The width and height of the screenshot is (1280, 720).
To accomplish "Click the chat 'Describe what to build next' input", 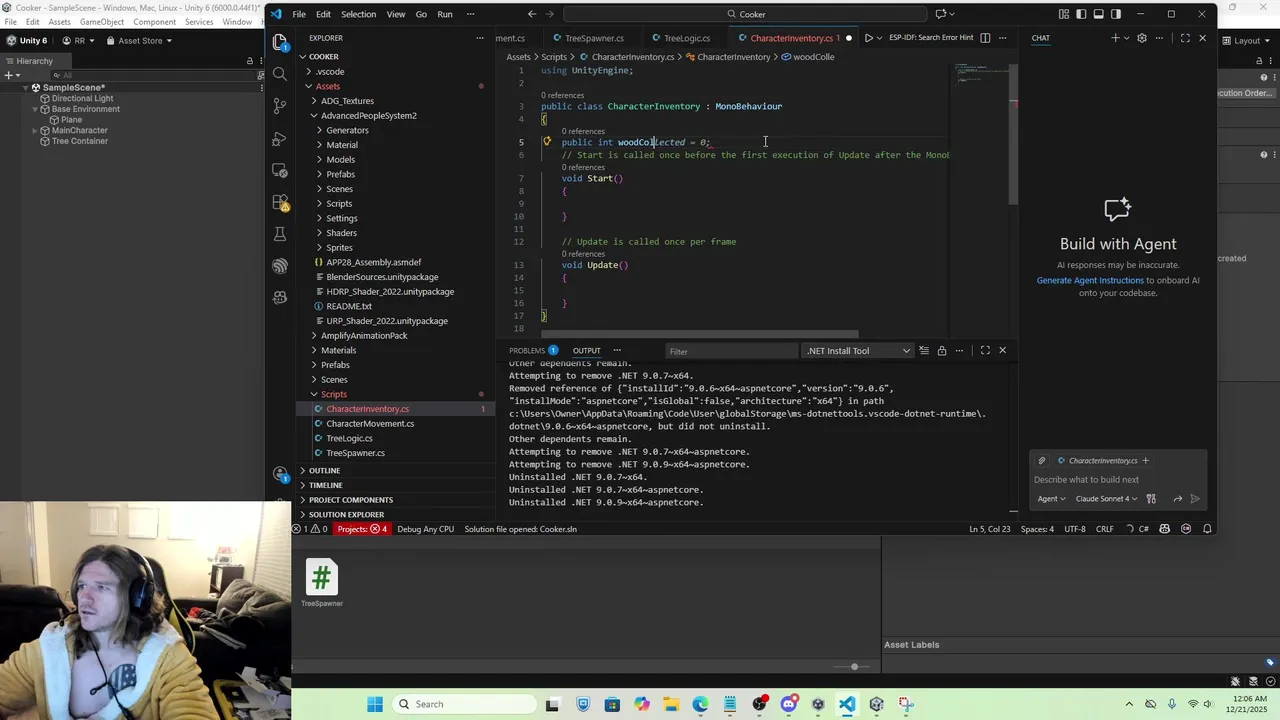I will click(1117, 480).
